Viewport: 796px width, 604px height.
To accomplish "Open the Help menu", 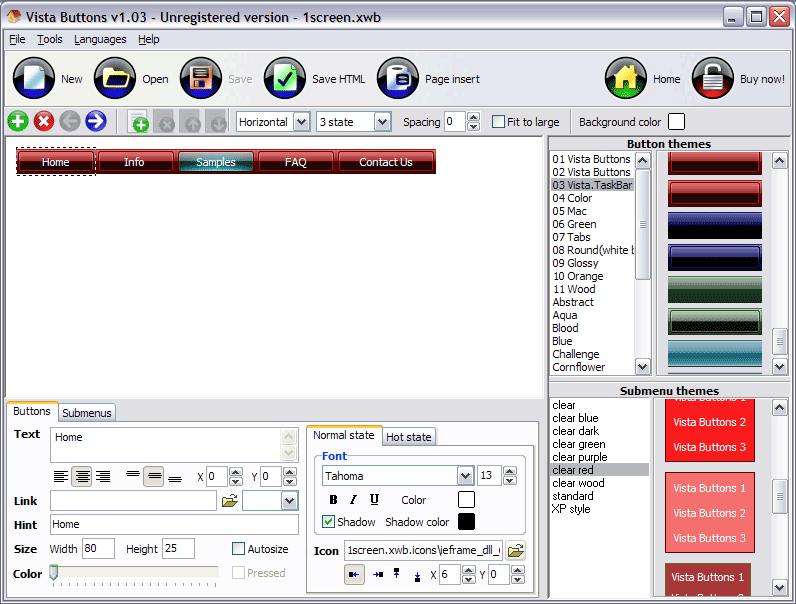I will click(149, 39).
